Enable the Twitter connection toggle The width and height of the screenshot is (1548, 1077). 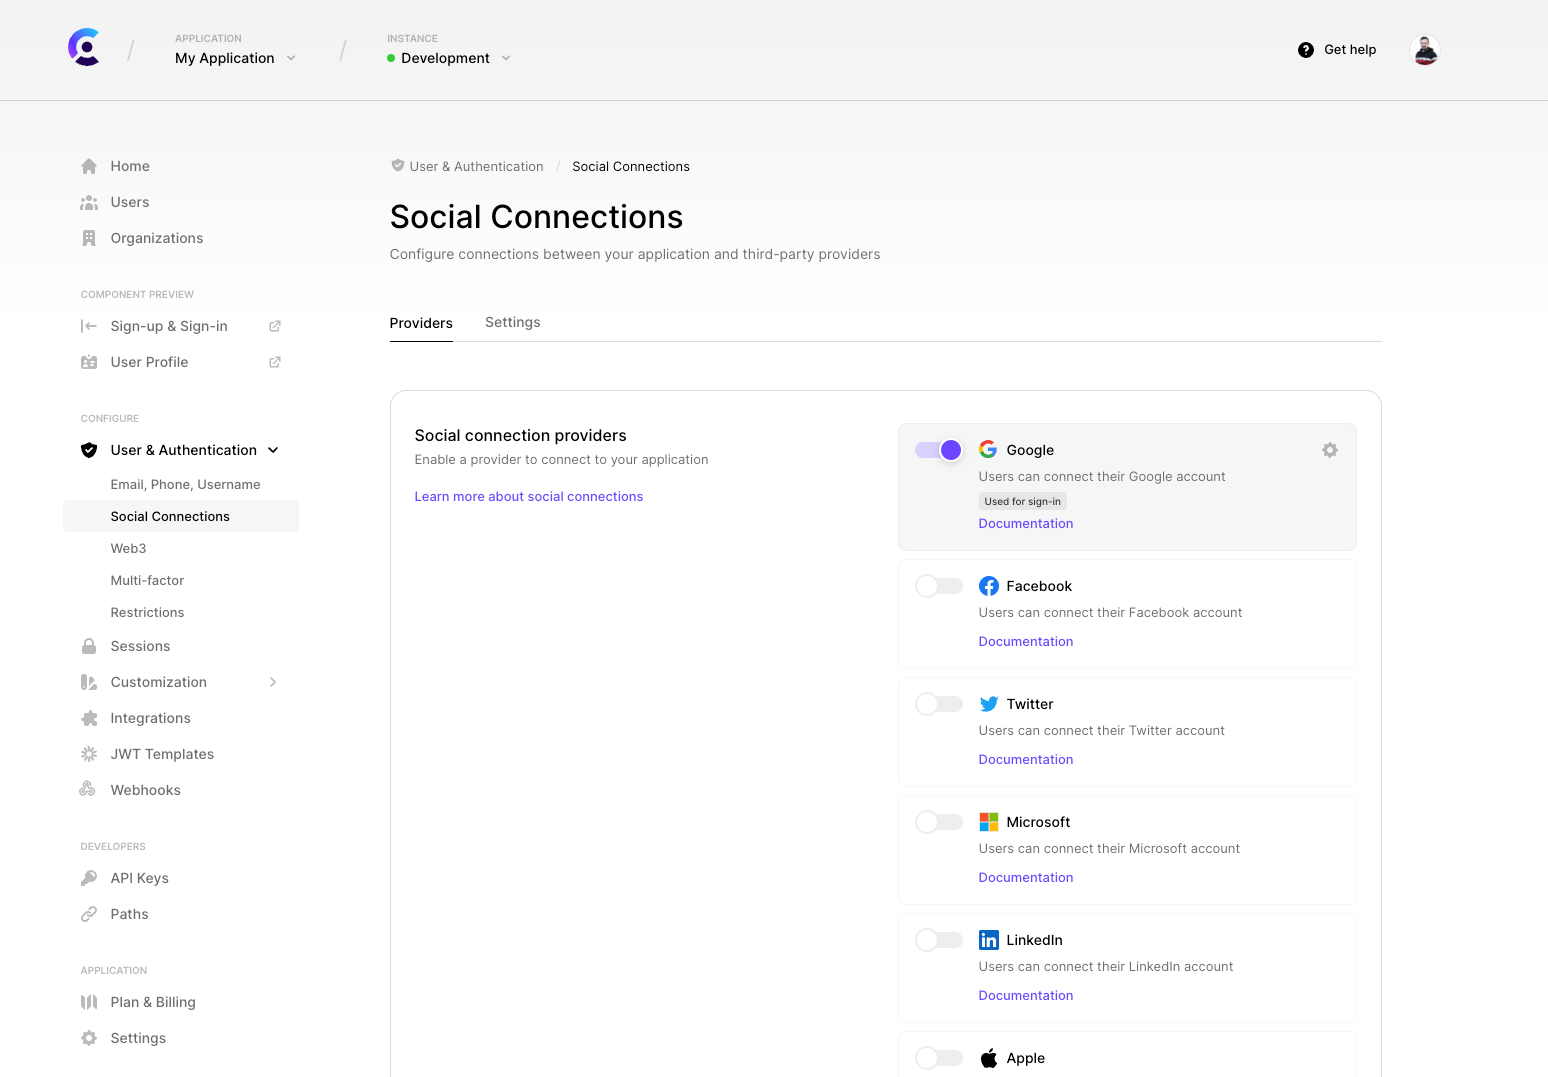coord(939,704)
